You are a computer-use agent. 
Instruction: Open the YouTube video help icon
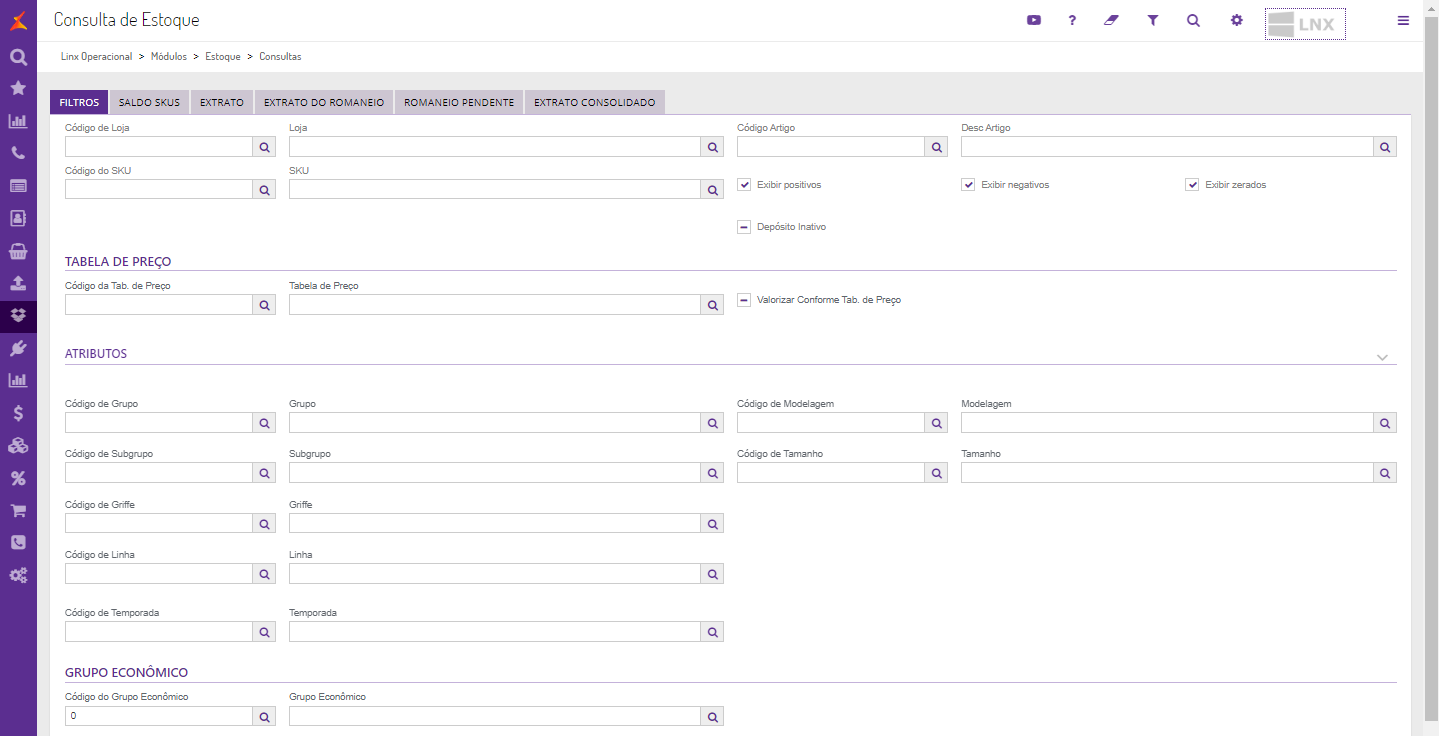point(1034,20)
